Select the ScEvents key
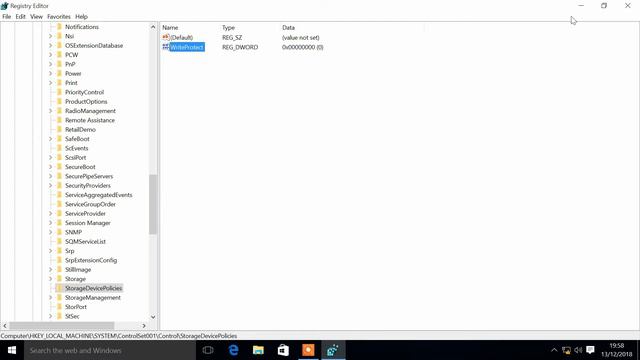Viewport: 640px width, 360px height. point(76,149)
